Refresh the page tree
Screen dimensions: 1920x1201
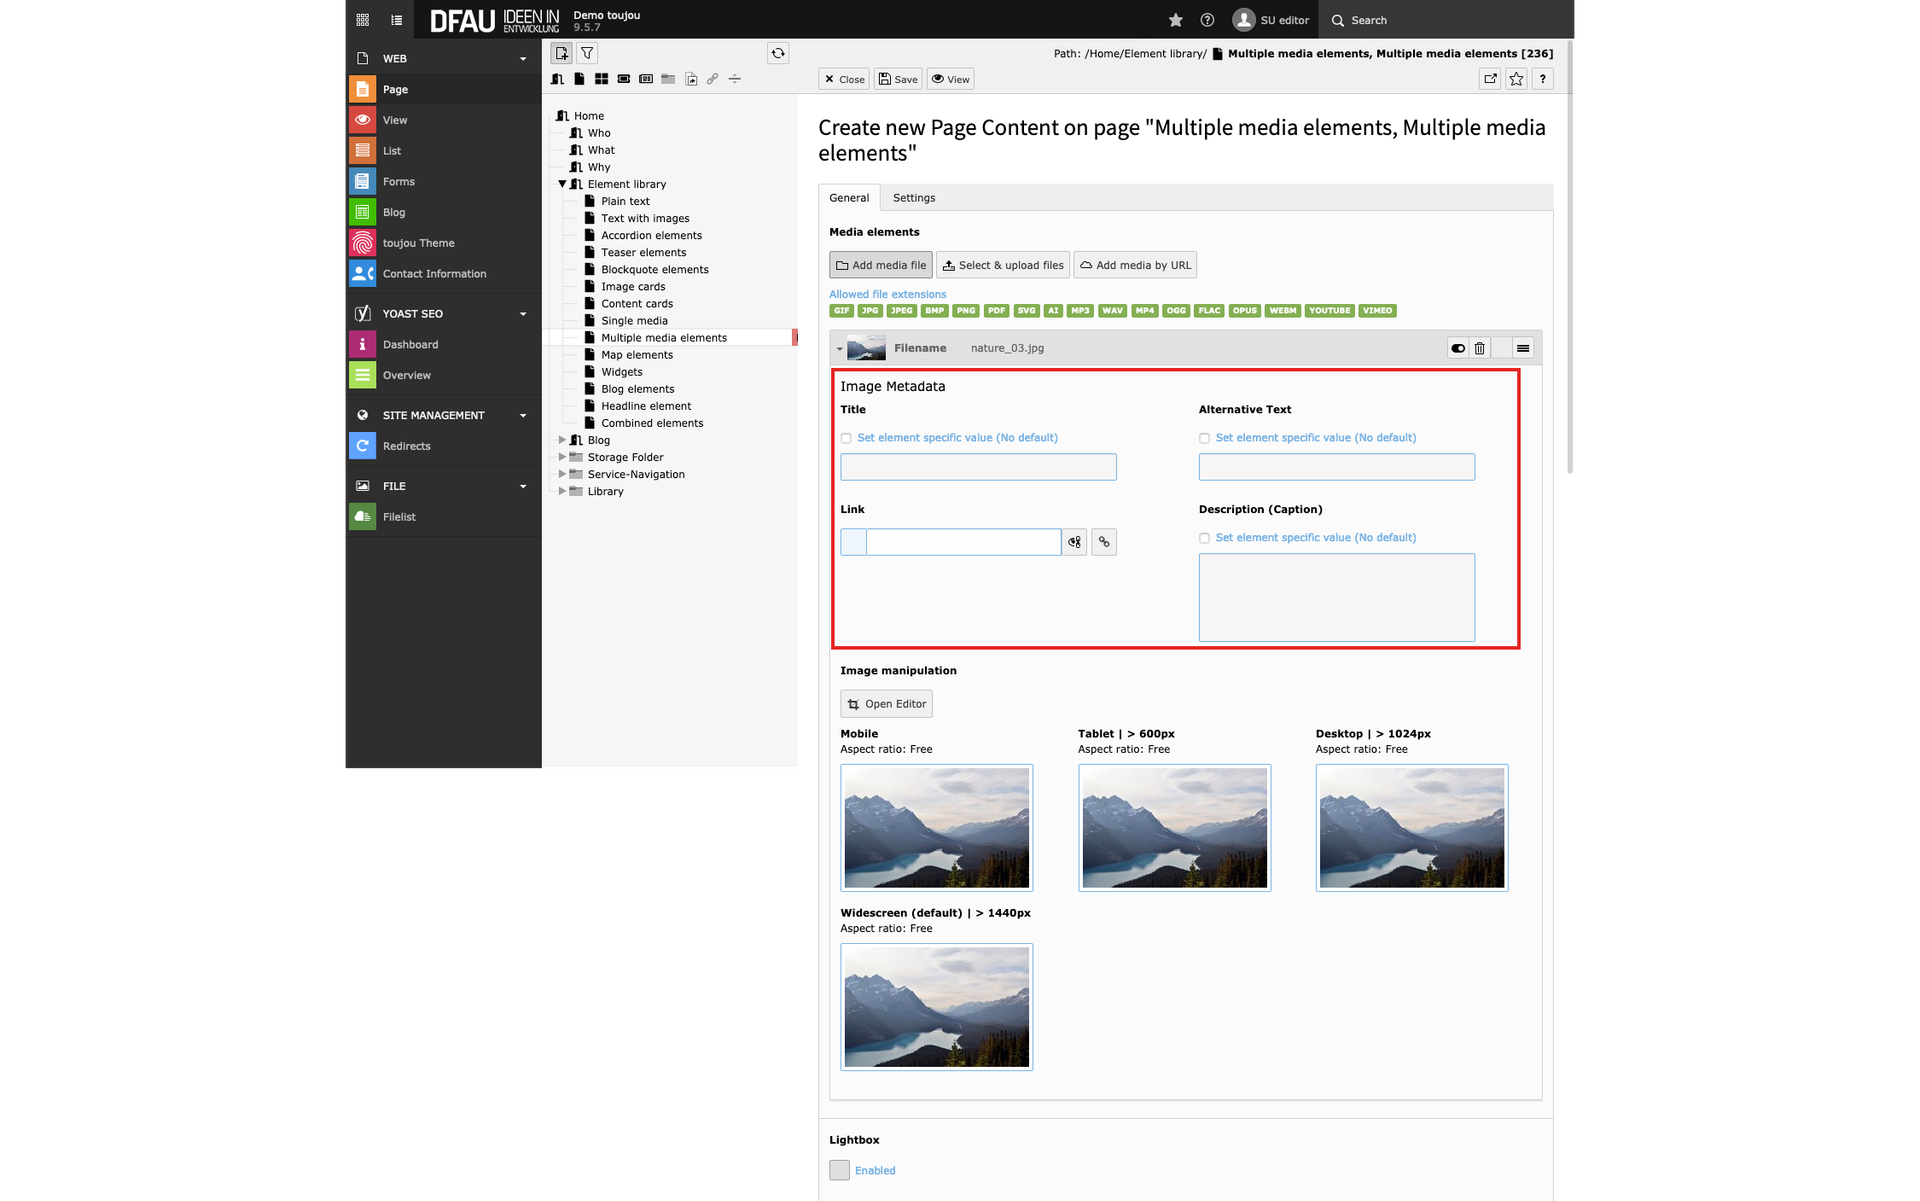point(778,53)
